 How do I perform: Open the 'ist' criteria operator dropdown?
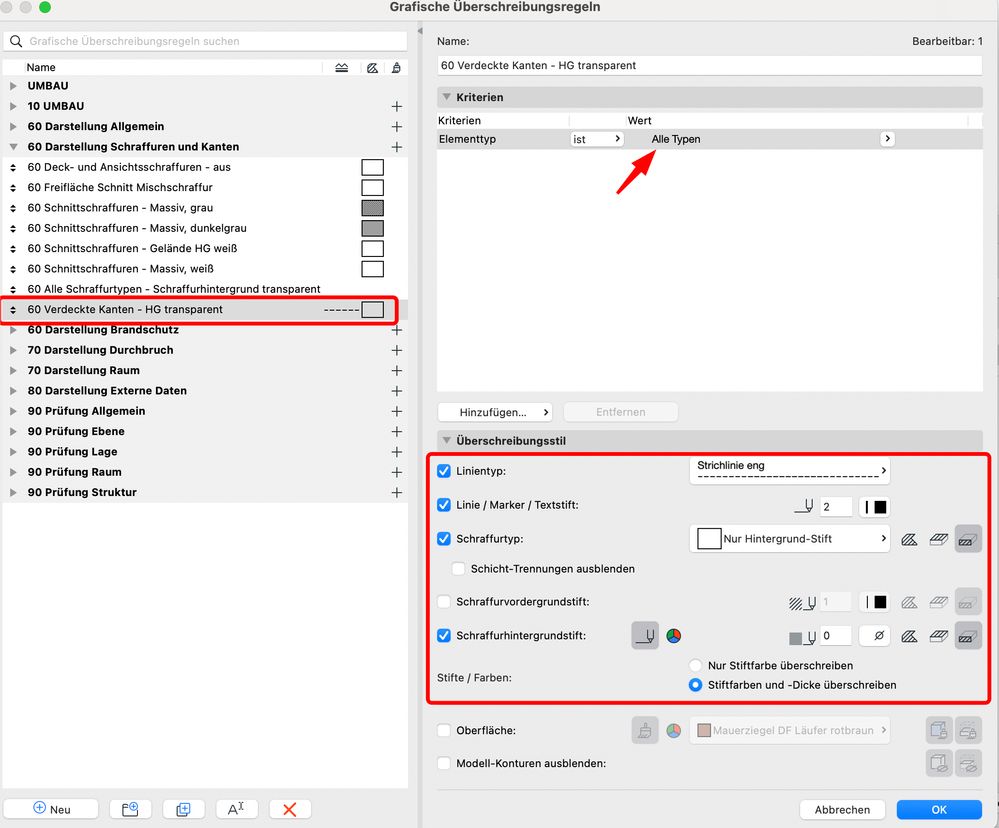(597, 139)
